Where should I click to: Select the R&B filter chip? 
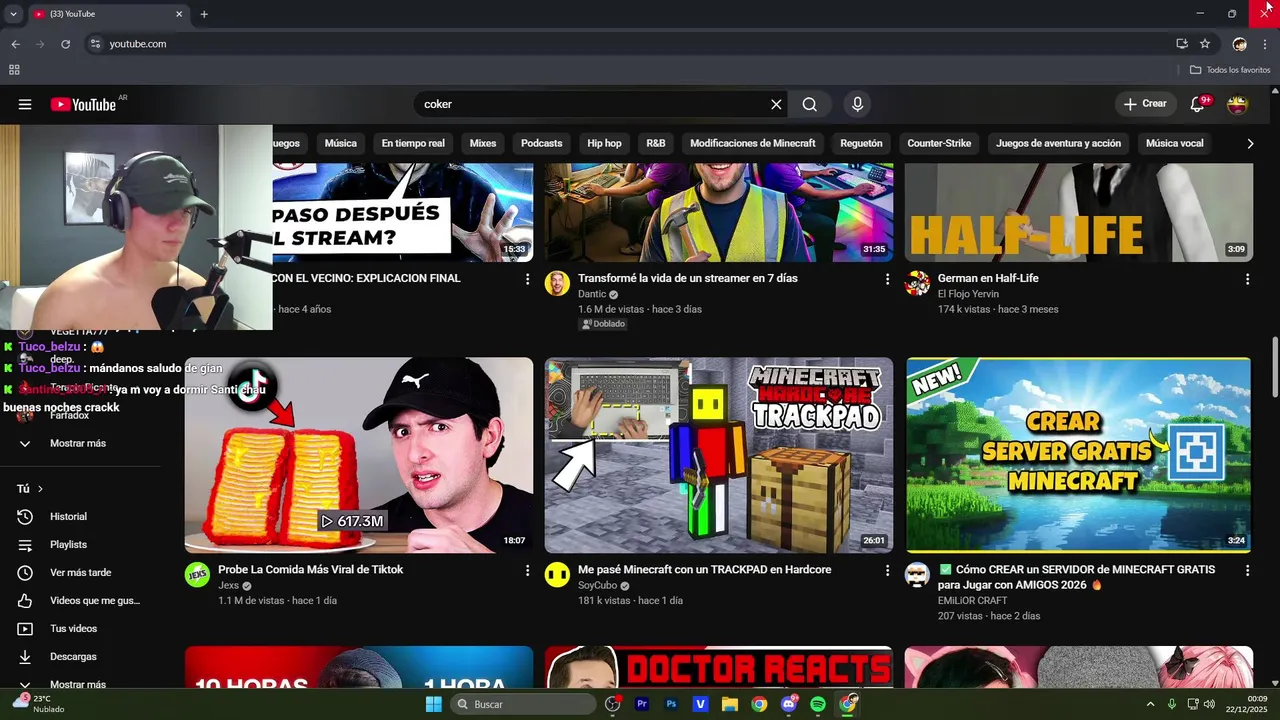(x=656, y=143)
